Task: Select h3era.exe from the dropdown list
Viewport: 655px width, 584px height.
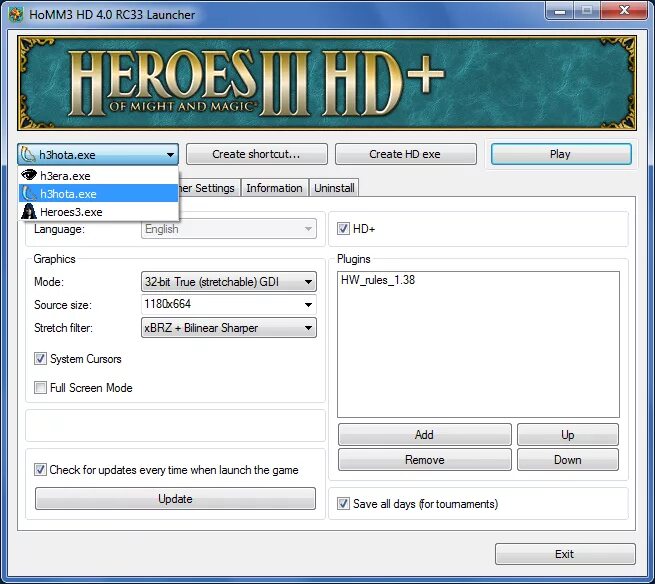Action: 99,176
